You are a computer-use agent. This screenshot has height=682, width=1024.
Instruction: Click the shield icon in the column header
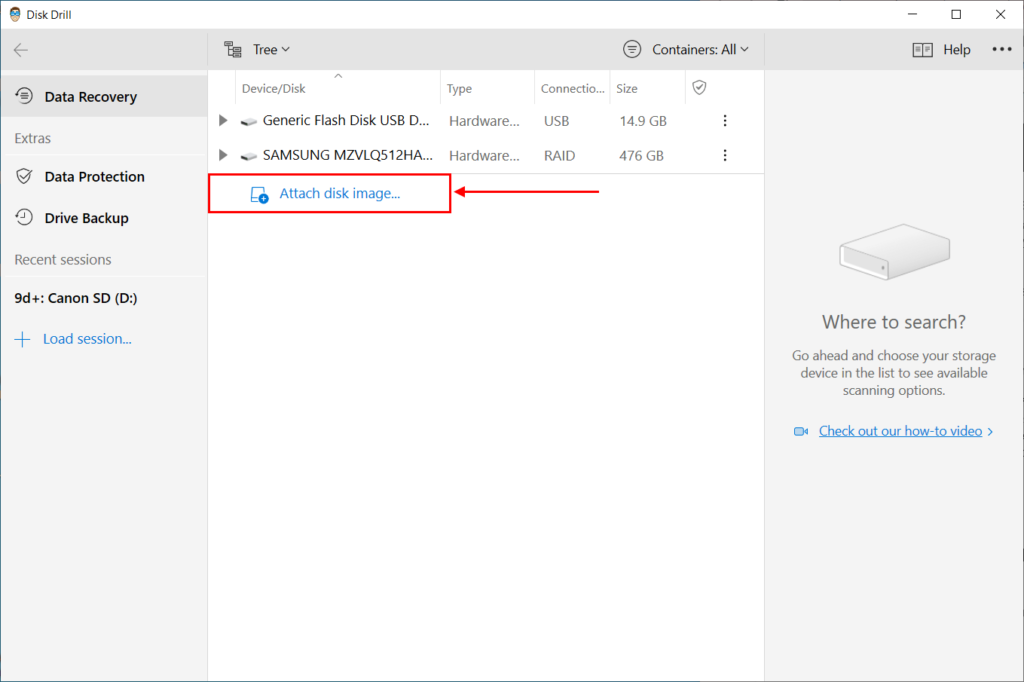coord(697,87)
